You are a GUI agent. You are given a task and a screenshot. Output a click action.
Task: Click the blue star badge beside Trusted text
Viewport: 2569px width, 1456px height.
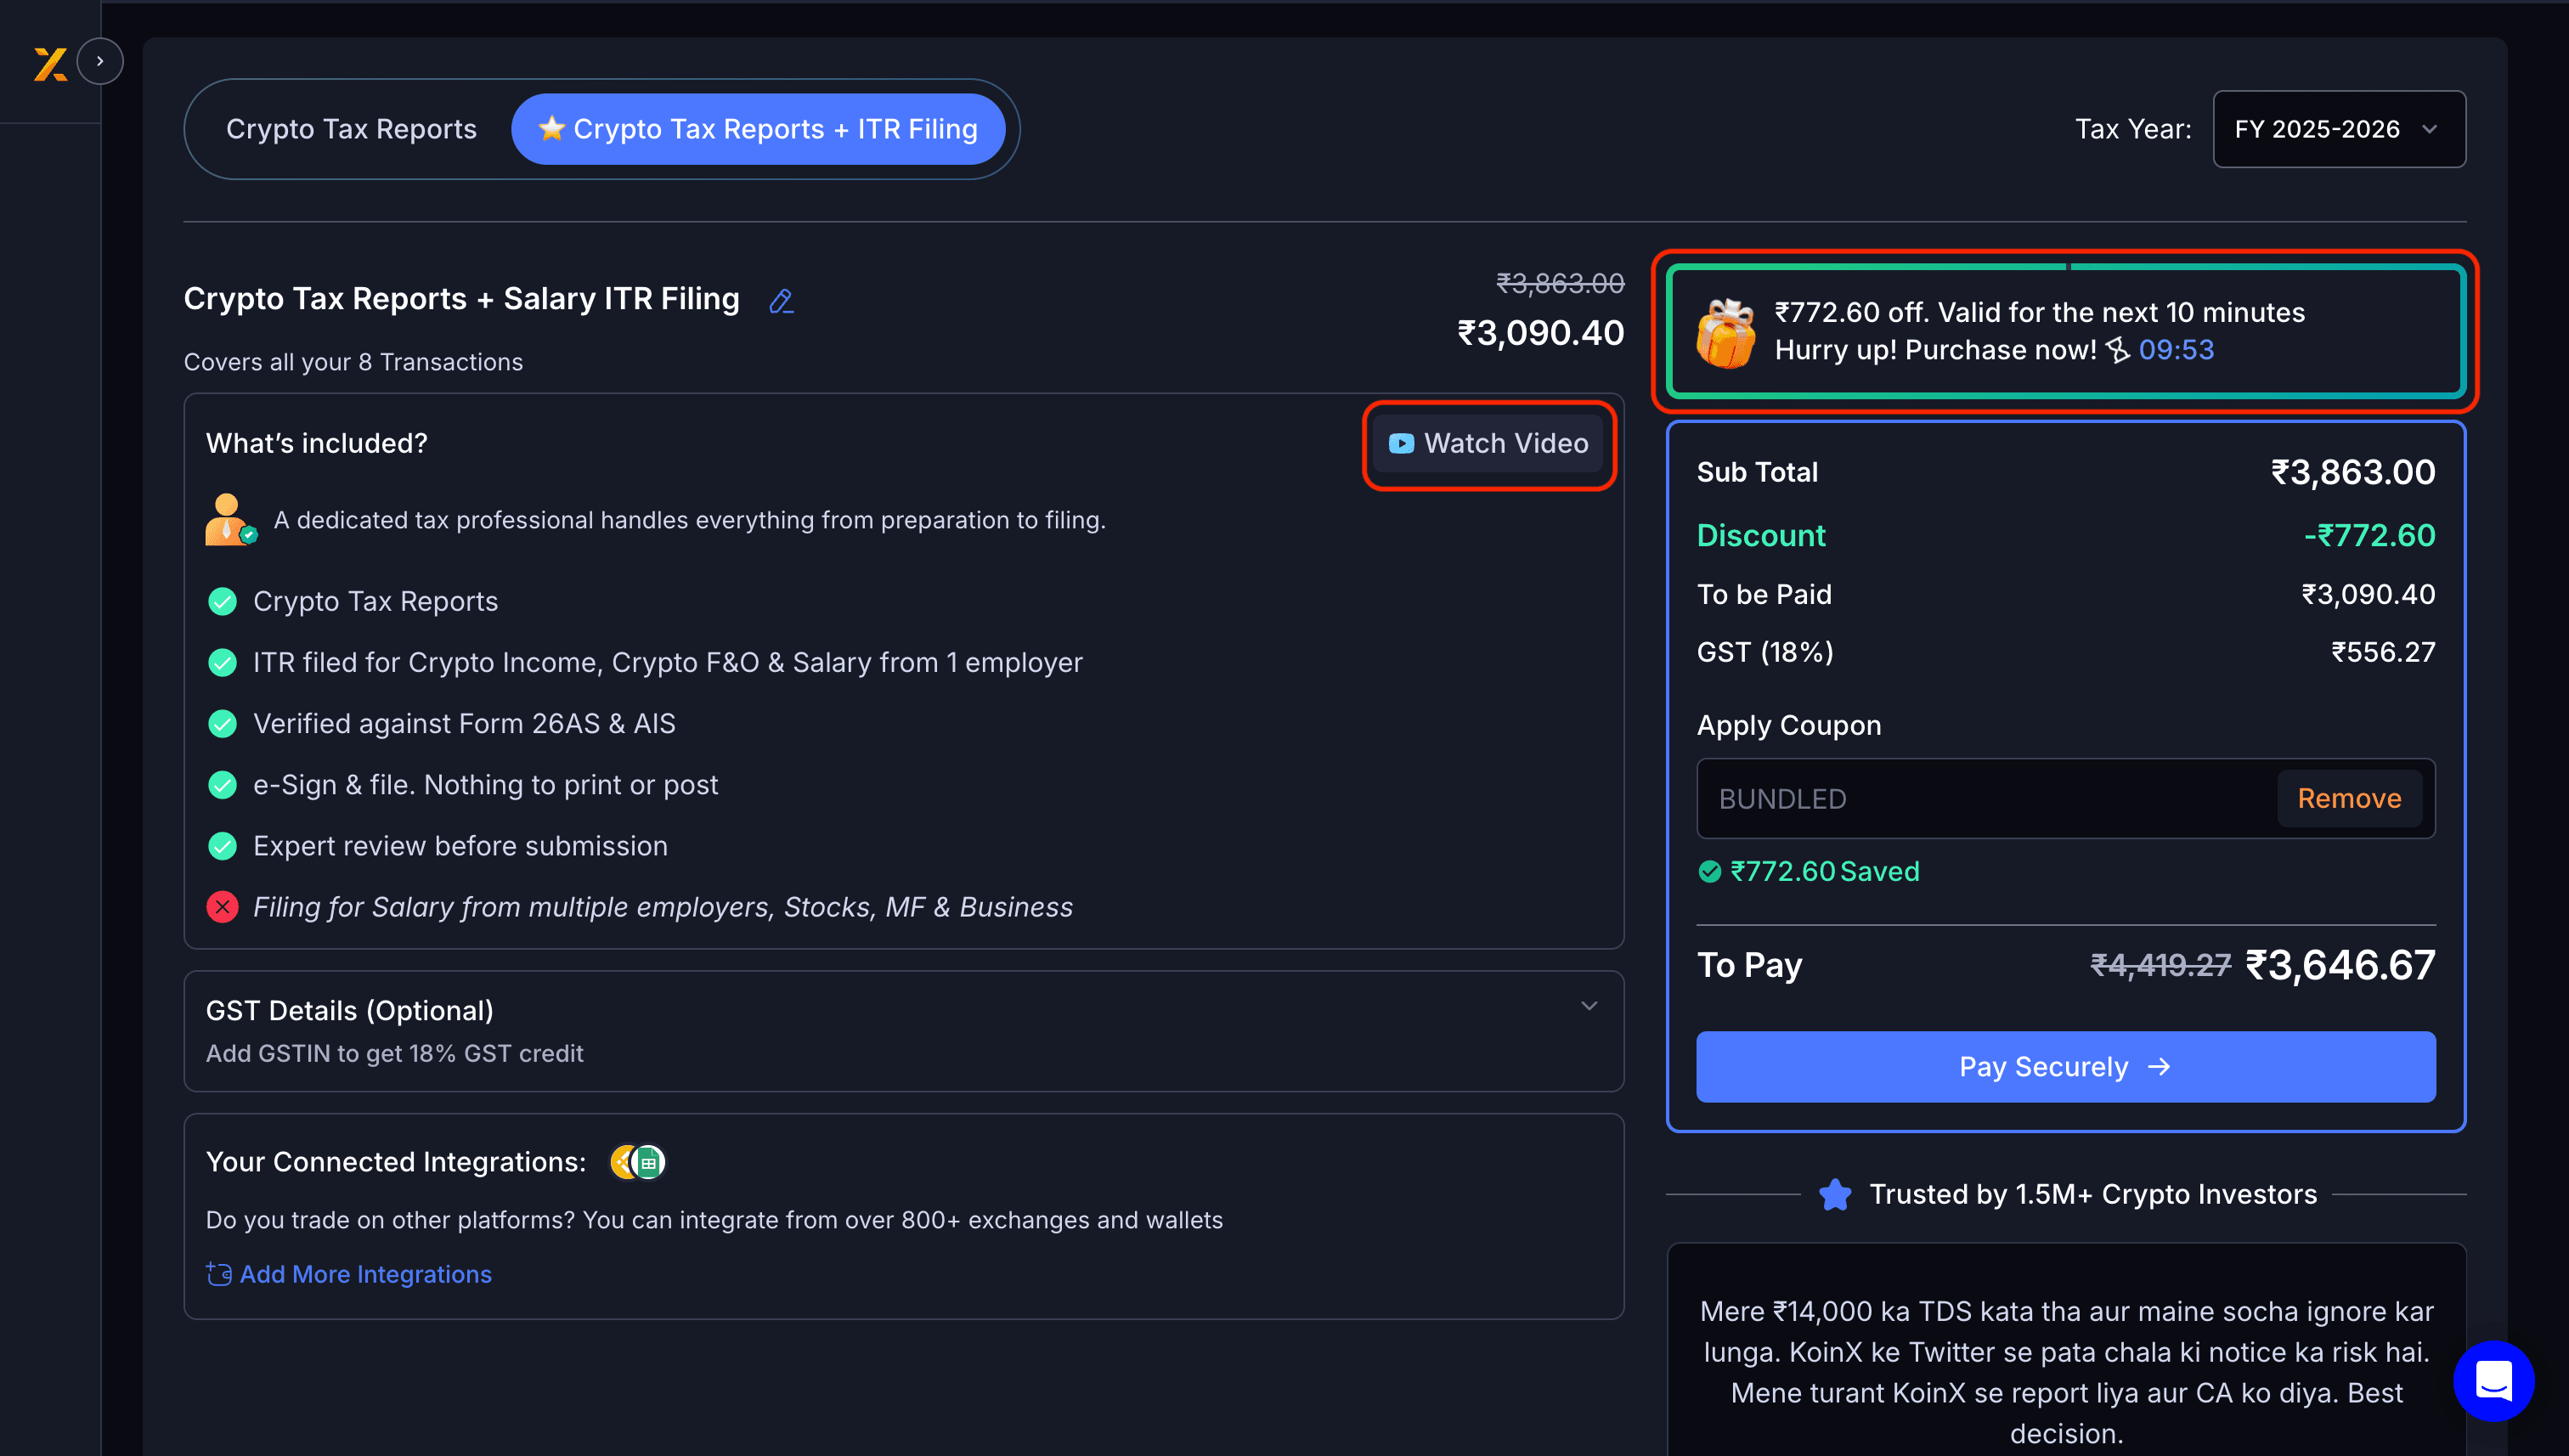(1835, 1195)
